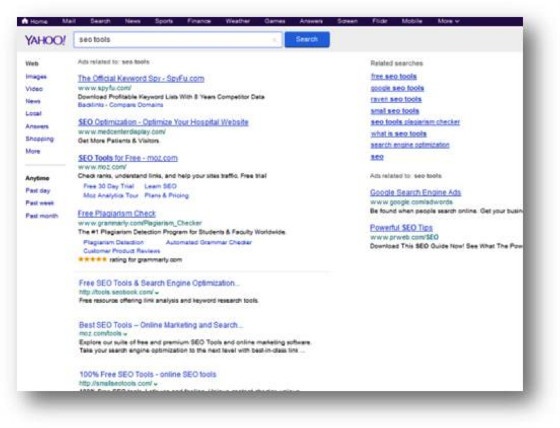Screen dimensions: 560x428
Task: Click related search 'seo'
Action: pos(377,156)
